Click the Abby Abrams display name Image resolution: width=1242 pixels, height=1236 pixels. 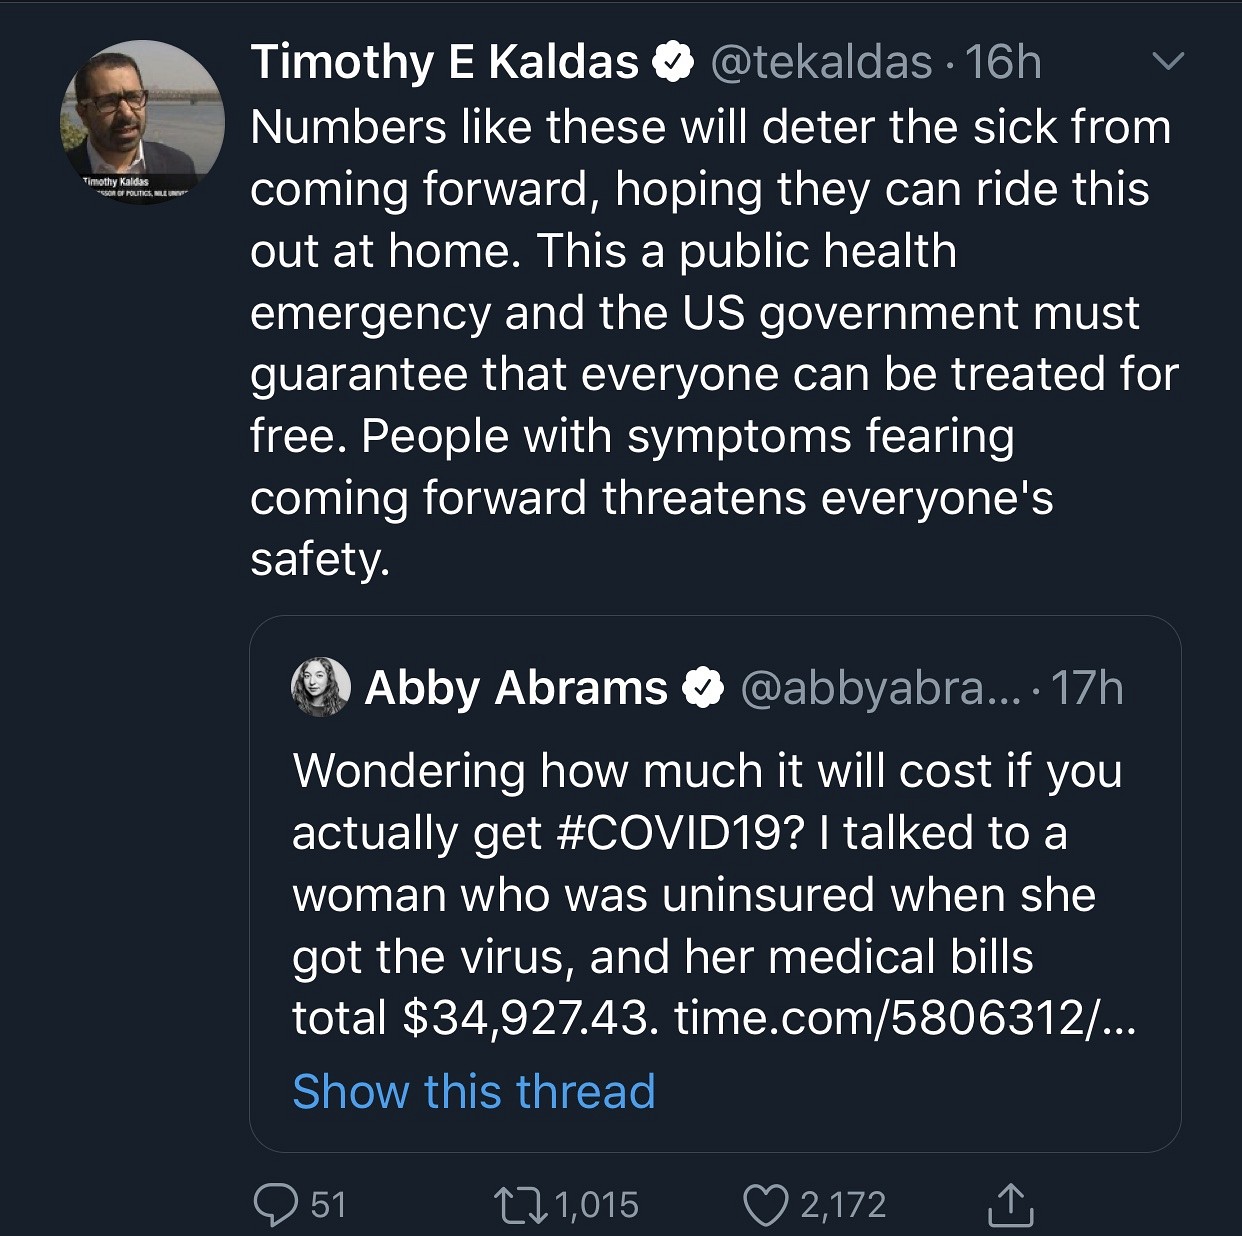tap(515, 688)
